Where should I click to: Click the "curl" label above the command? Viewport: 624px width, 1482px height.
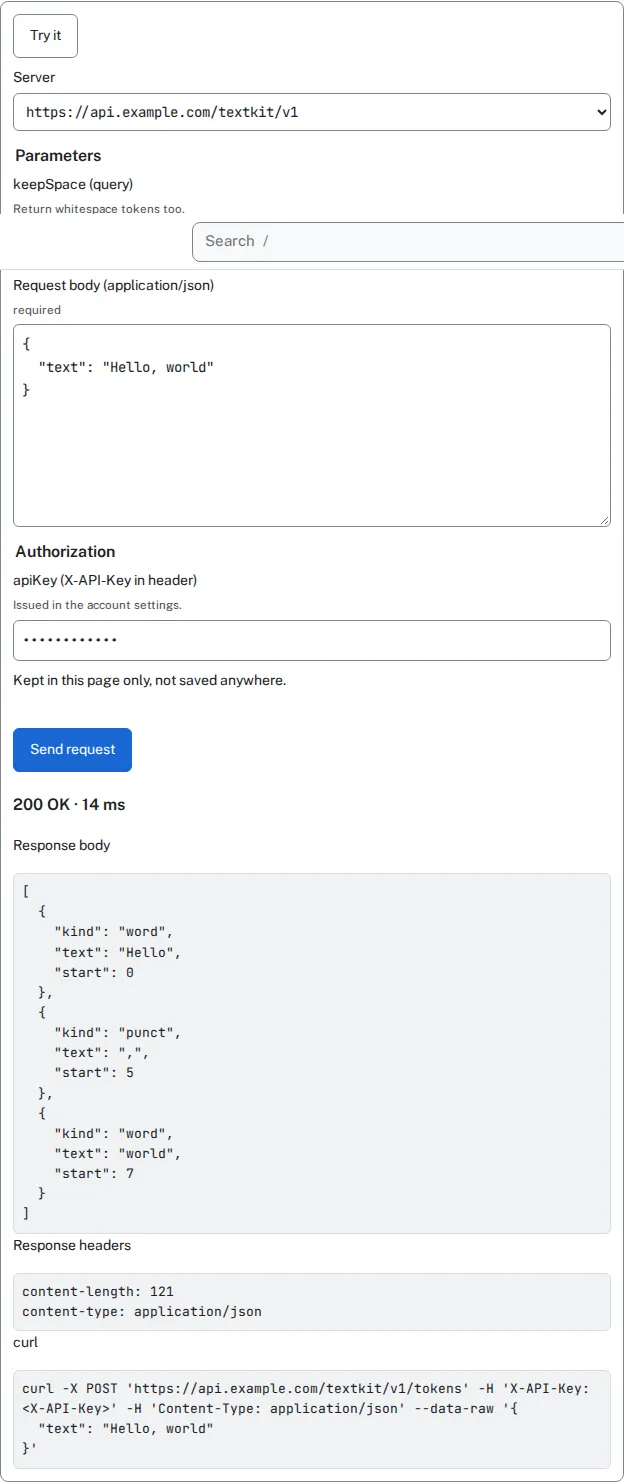(x=26, y=1342)
